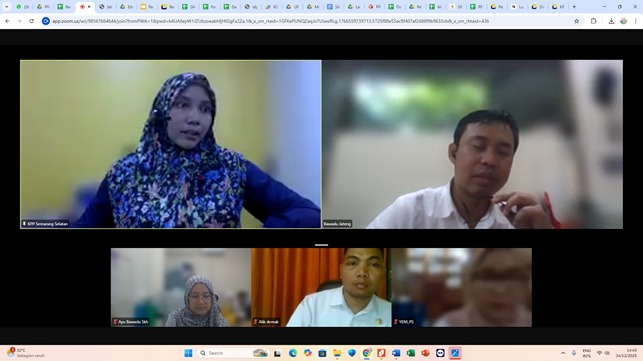
Task: Open Microsoft Excel from the taskbar
Action: pyautogui.click(x=411, y=353)
